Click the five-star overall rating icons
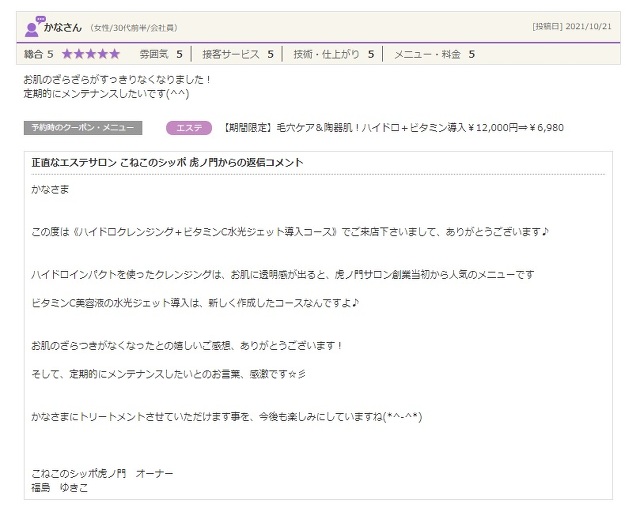Screen dimensions: 640x515 tap(91, 54)
